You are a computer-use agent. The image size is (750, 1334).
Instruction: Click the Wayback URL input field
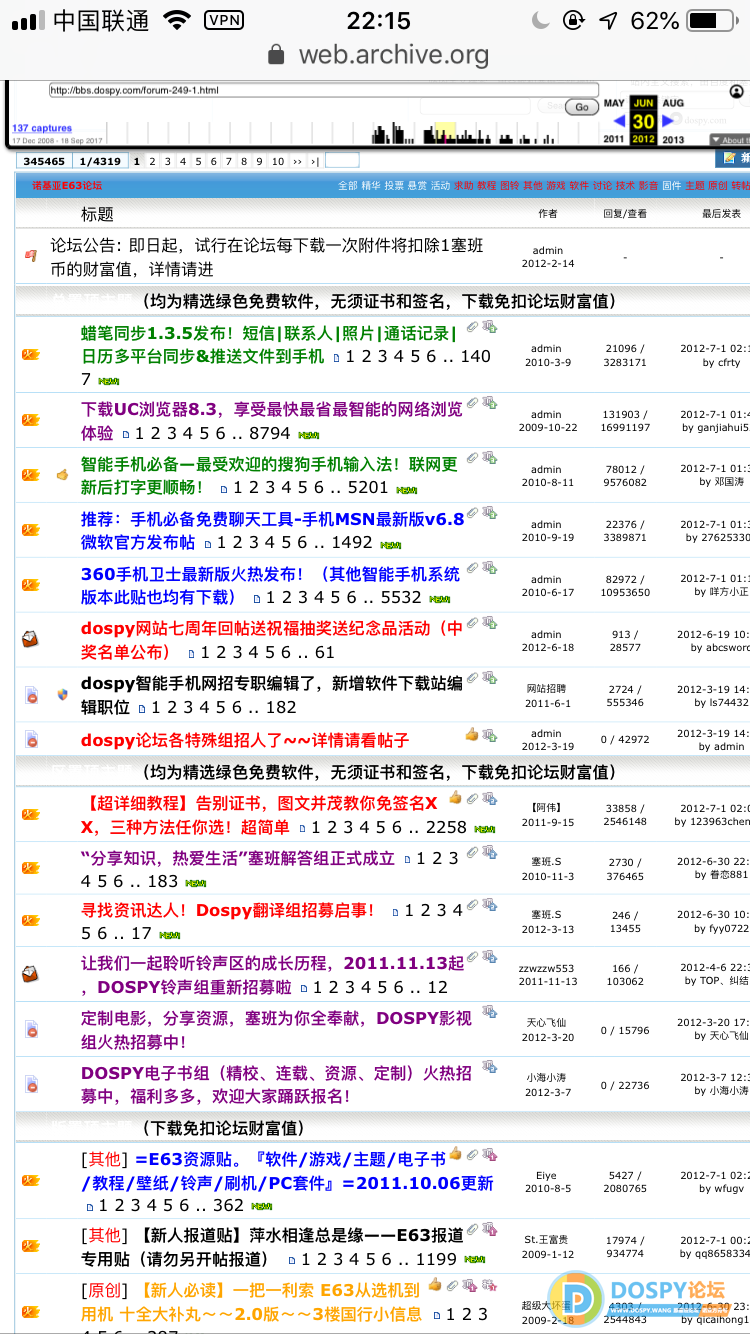click(323, 90)
